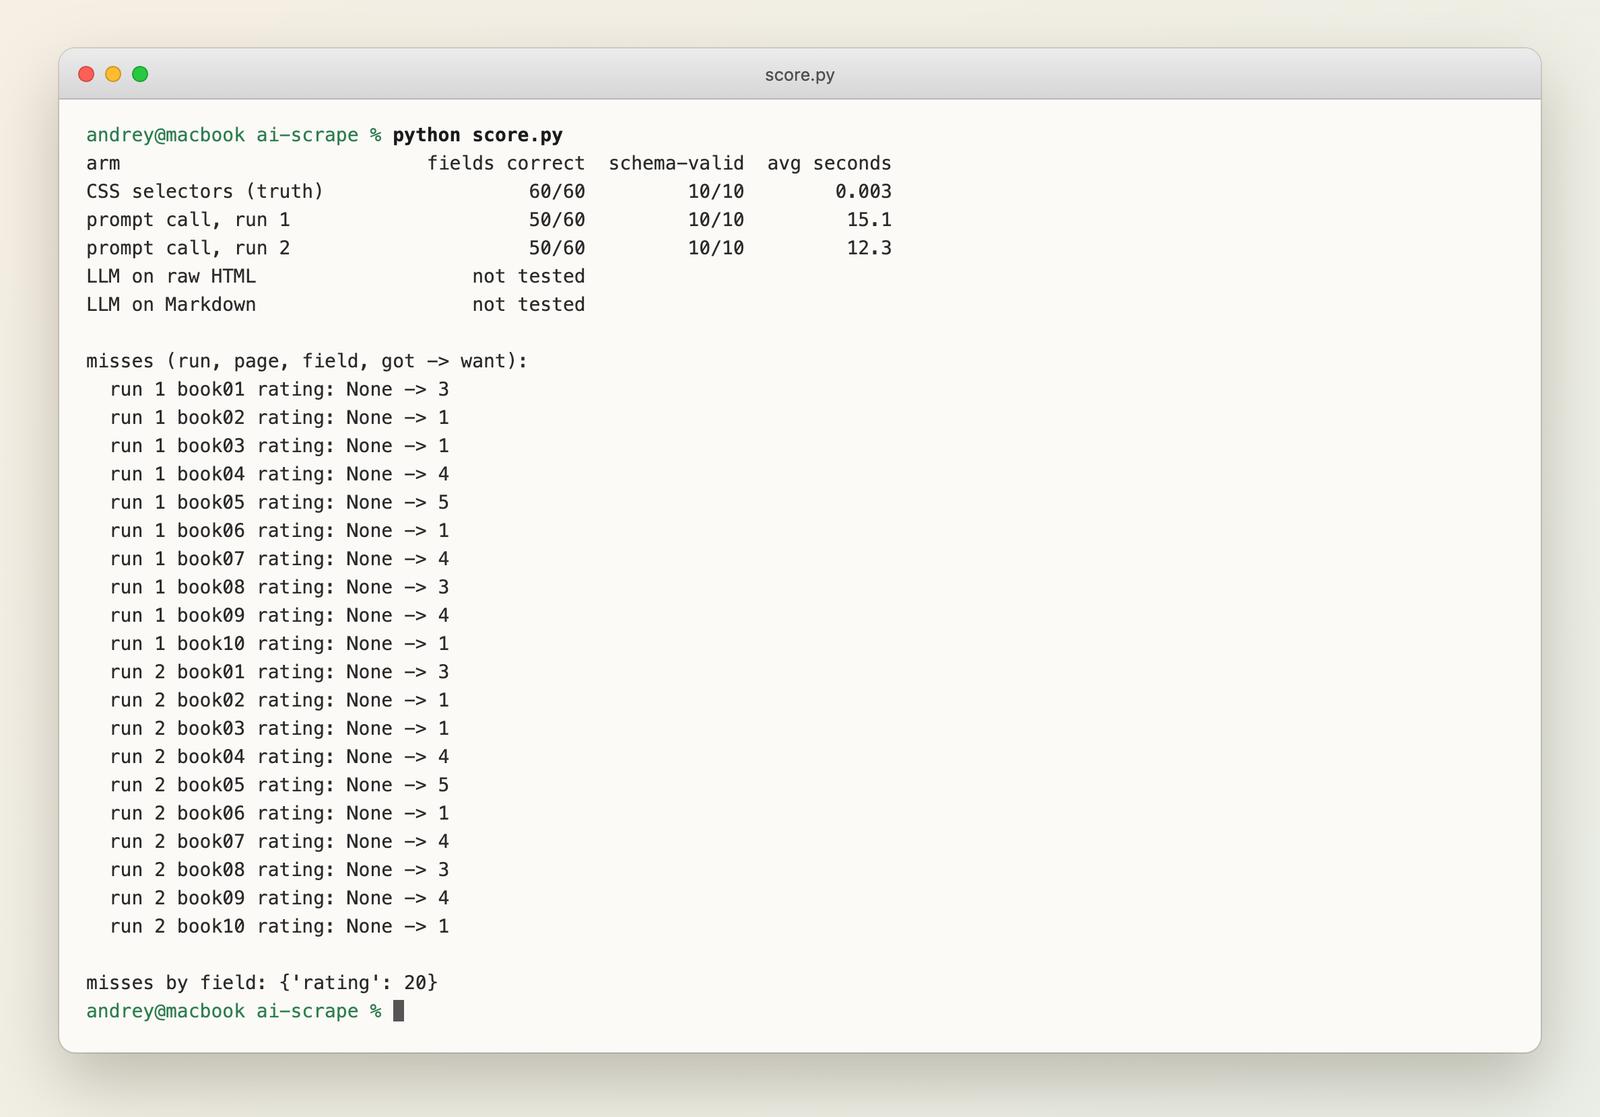Click the 'run 2 book01 rating' miss line
Image resolution: width=1600 pixels, height=1117 pixels.
tap(279, 672)
